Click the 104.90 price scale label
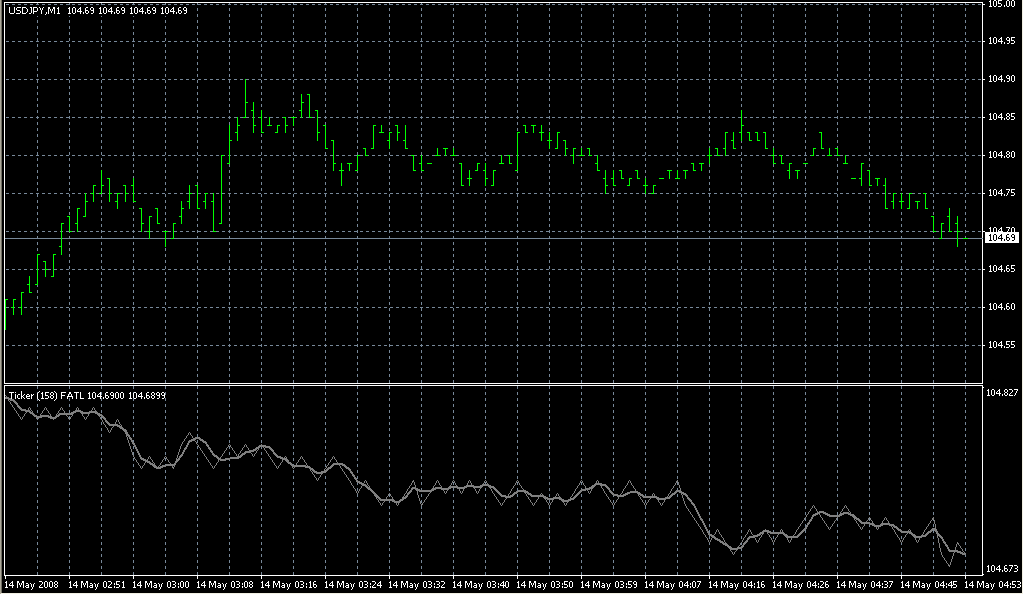The image size is (1024, 594). (x=1002, y=79)
